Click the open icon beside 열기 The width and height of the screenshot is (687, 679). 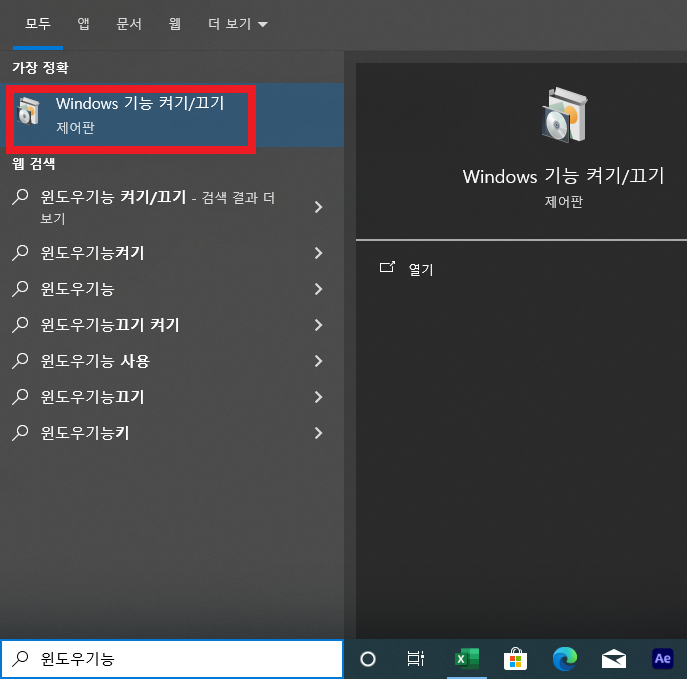(x=387, y=267)
